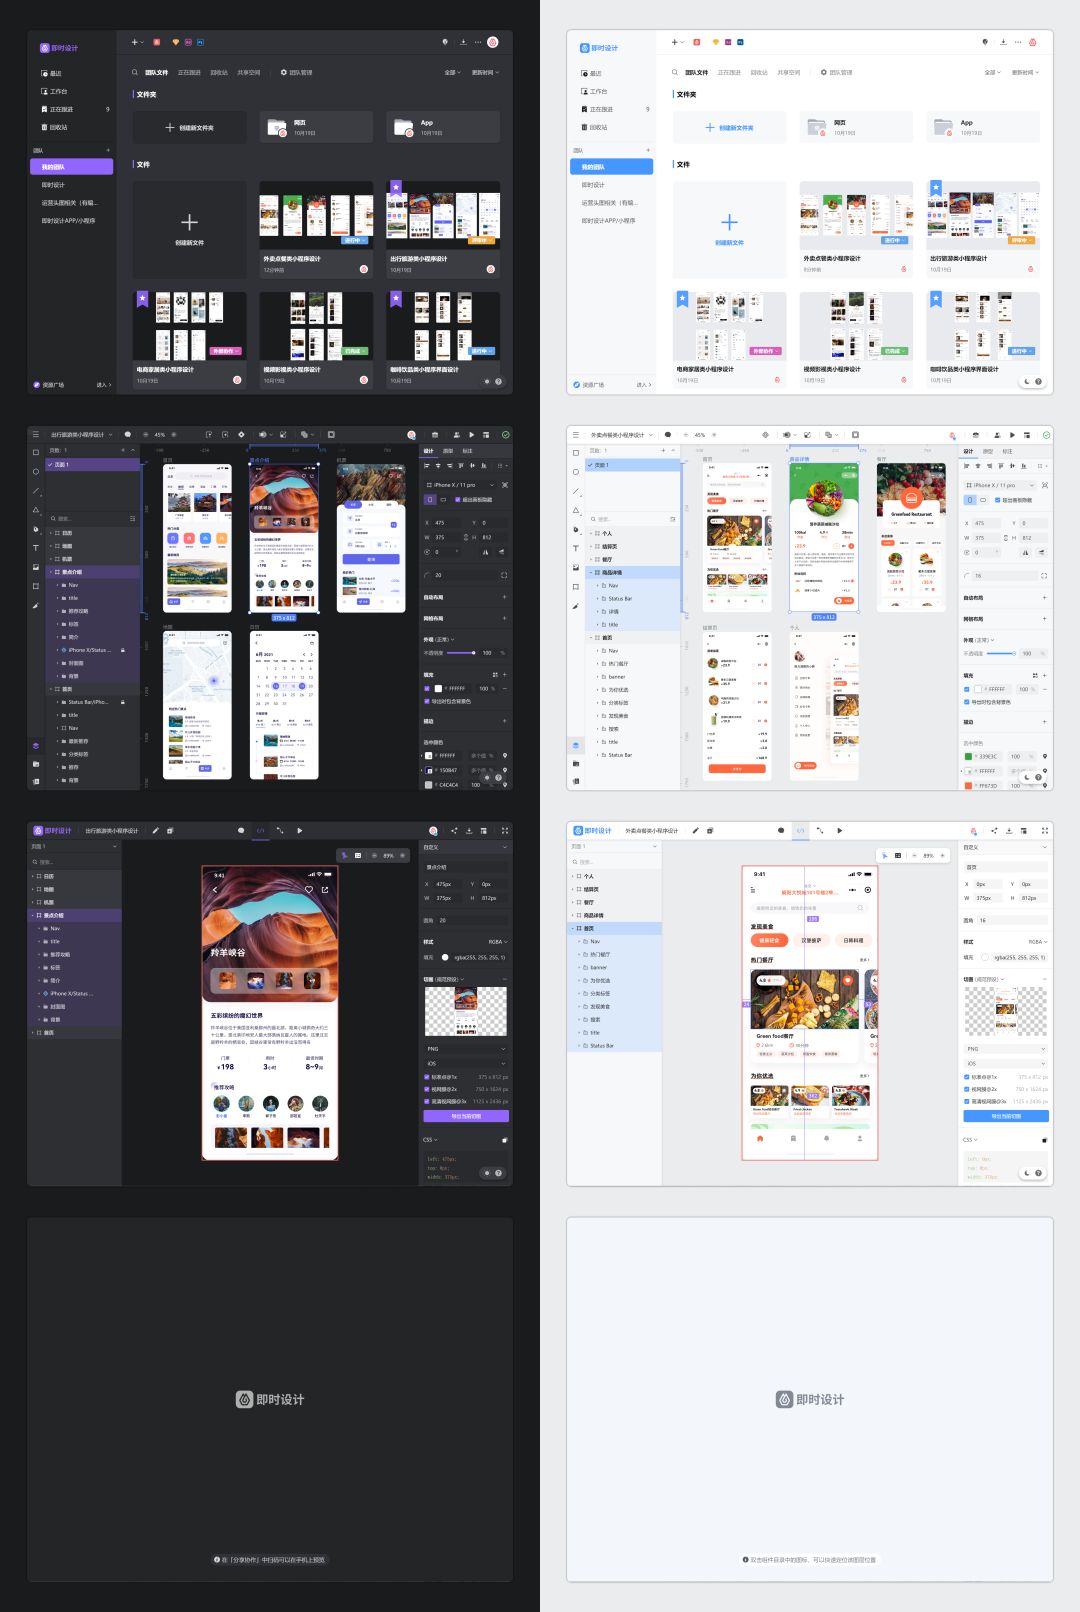
Task: Toggle the fill checkbox in dark editor panel
Action: 427,689
